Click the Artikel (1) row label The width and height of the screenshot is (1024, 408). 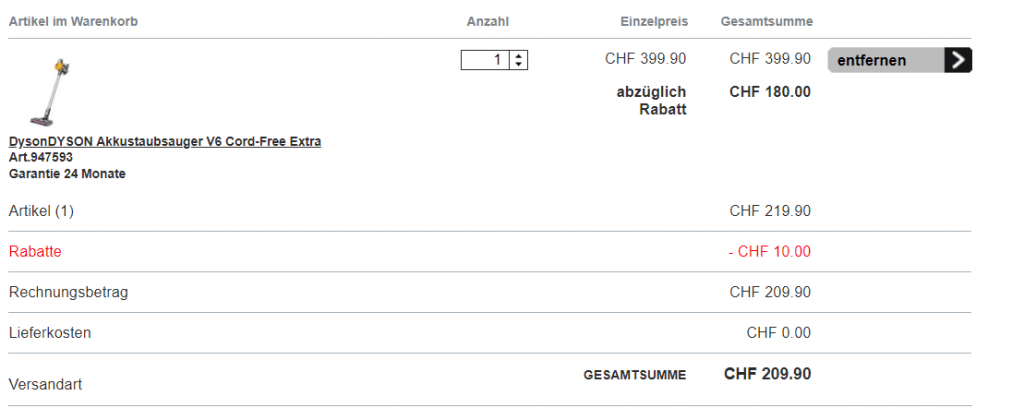(41, 211)
